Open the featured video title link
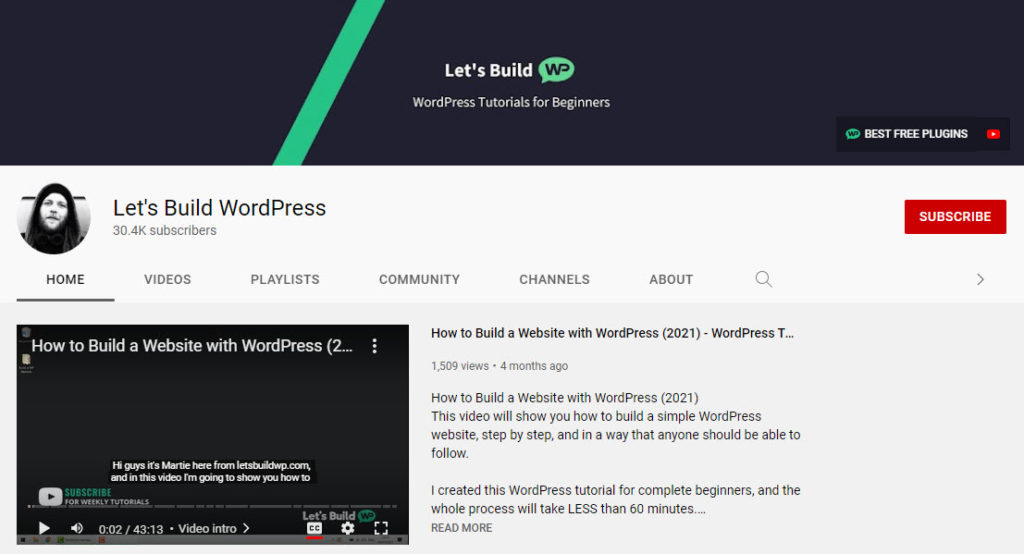 612,333
